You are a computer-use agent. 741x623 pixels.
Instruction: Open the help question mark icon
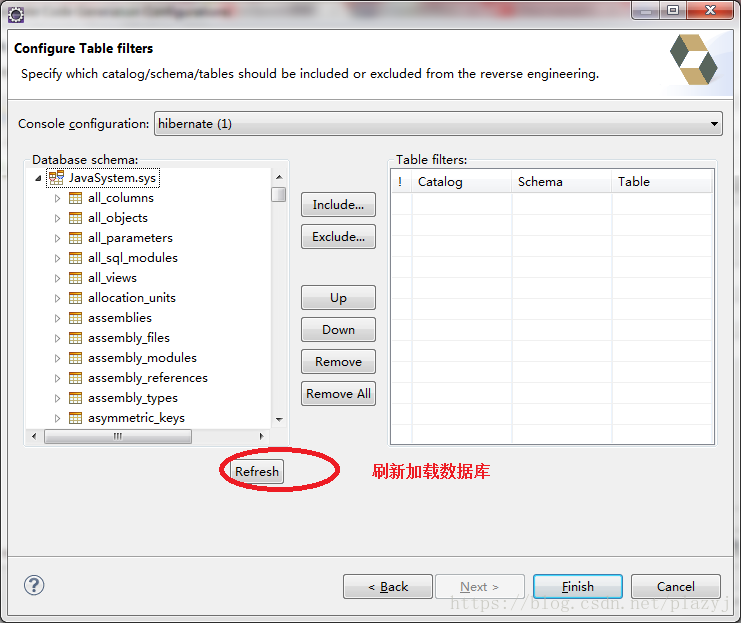pos(34,585)
